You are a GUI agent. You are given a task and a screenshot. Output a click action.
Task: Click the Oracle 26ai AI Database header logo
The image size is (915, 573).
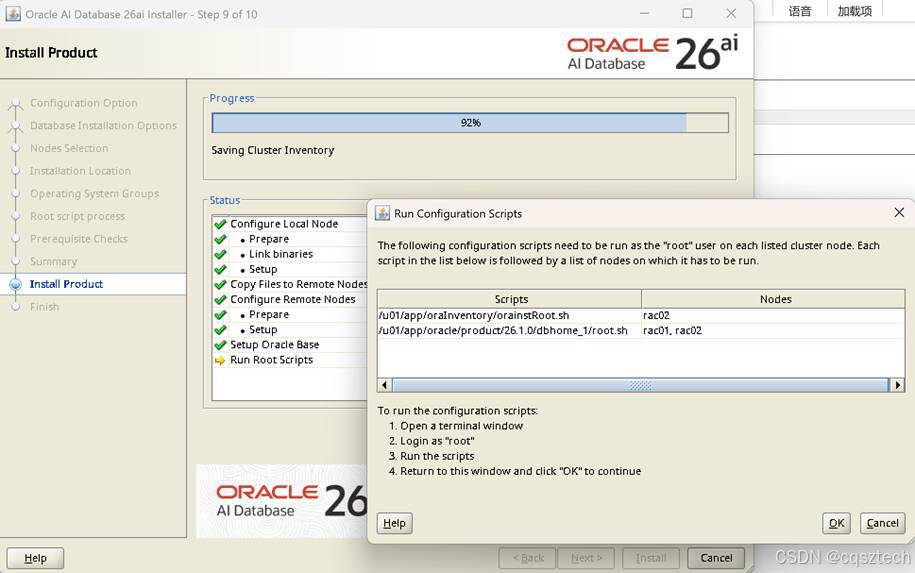(652, 53)
